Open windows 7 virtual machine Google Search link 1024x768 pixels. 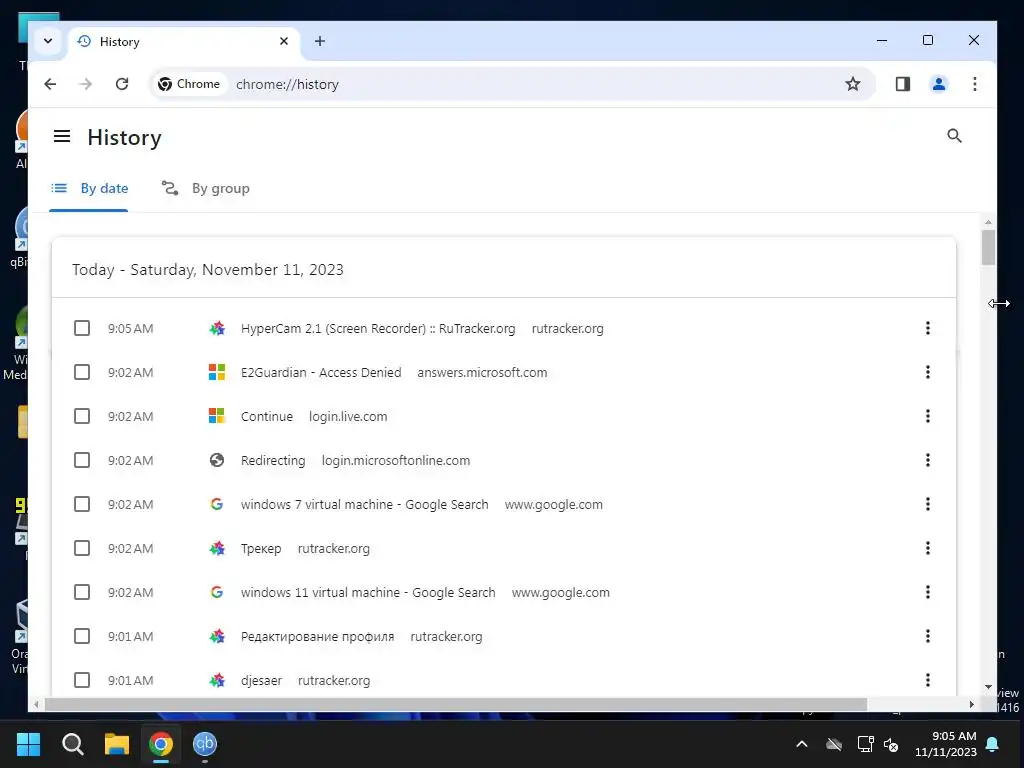364,504
